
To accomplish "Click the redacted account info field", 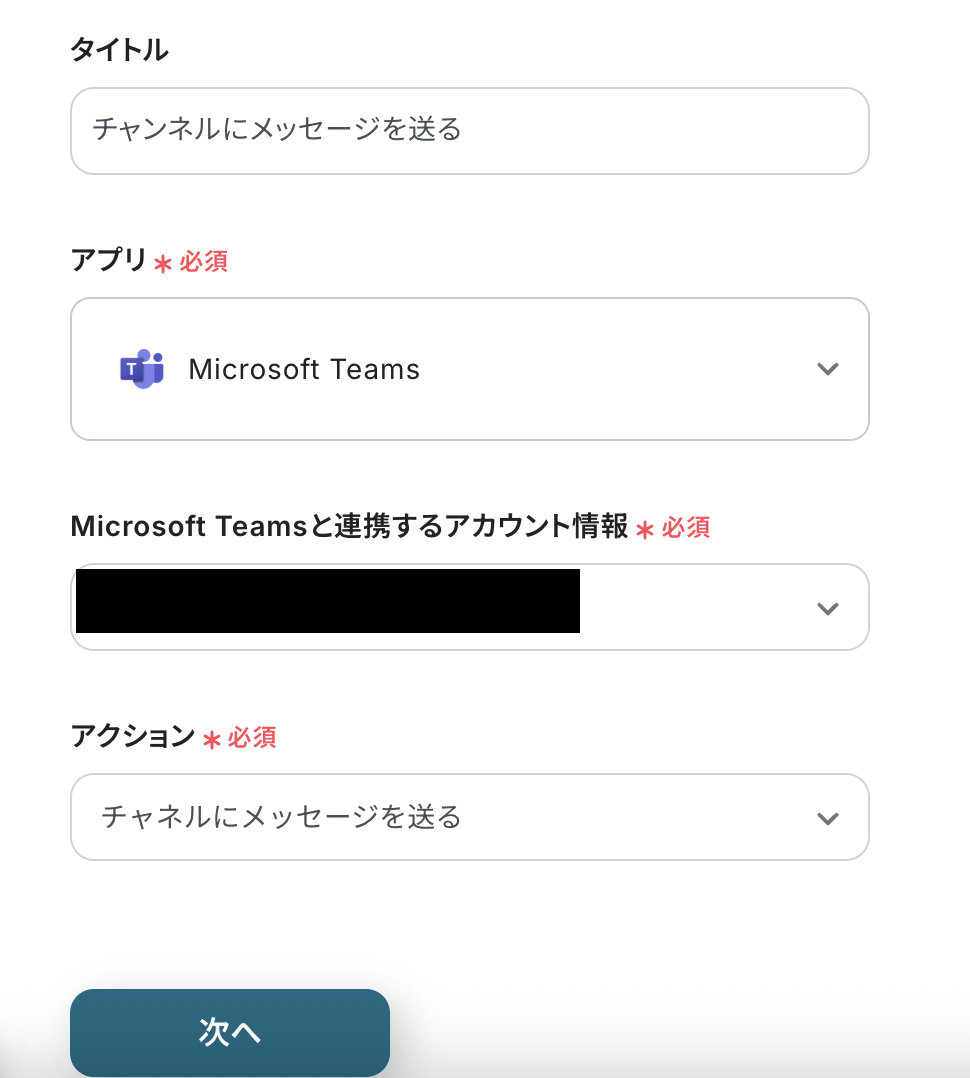I will (328, 601).
